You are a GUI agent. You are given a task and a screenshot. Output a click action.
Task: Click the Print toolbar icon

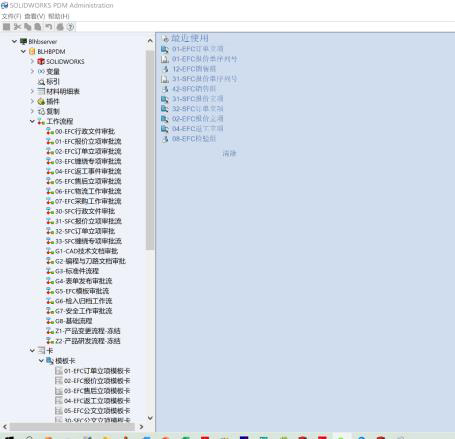tap(60, 27)
